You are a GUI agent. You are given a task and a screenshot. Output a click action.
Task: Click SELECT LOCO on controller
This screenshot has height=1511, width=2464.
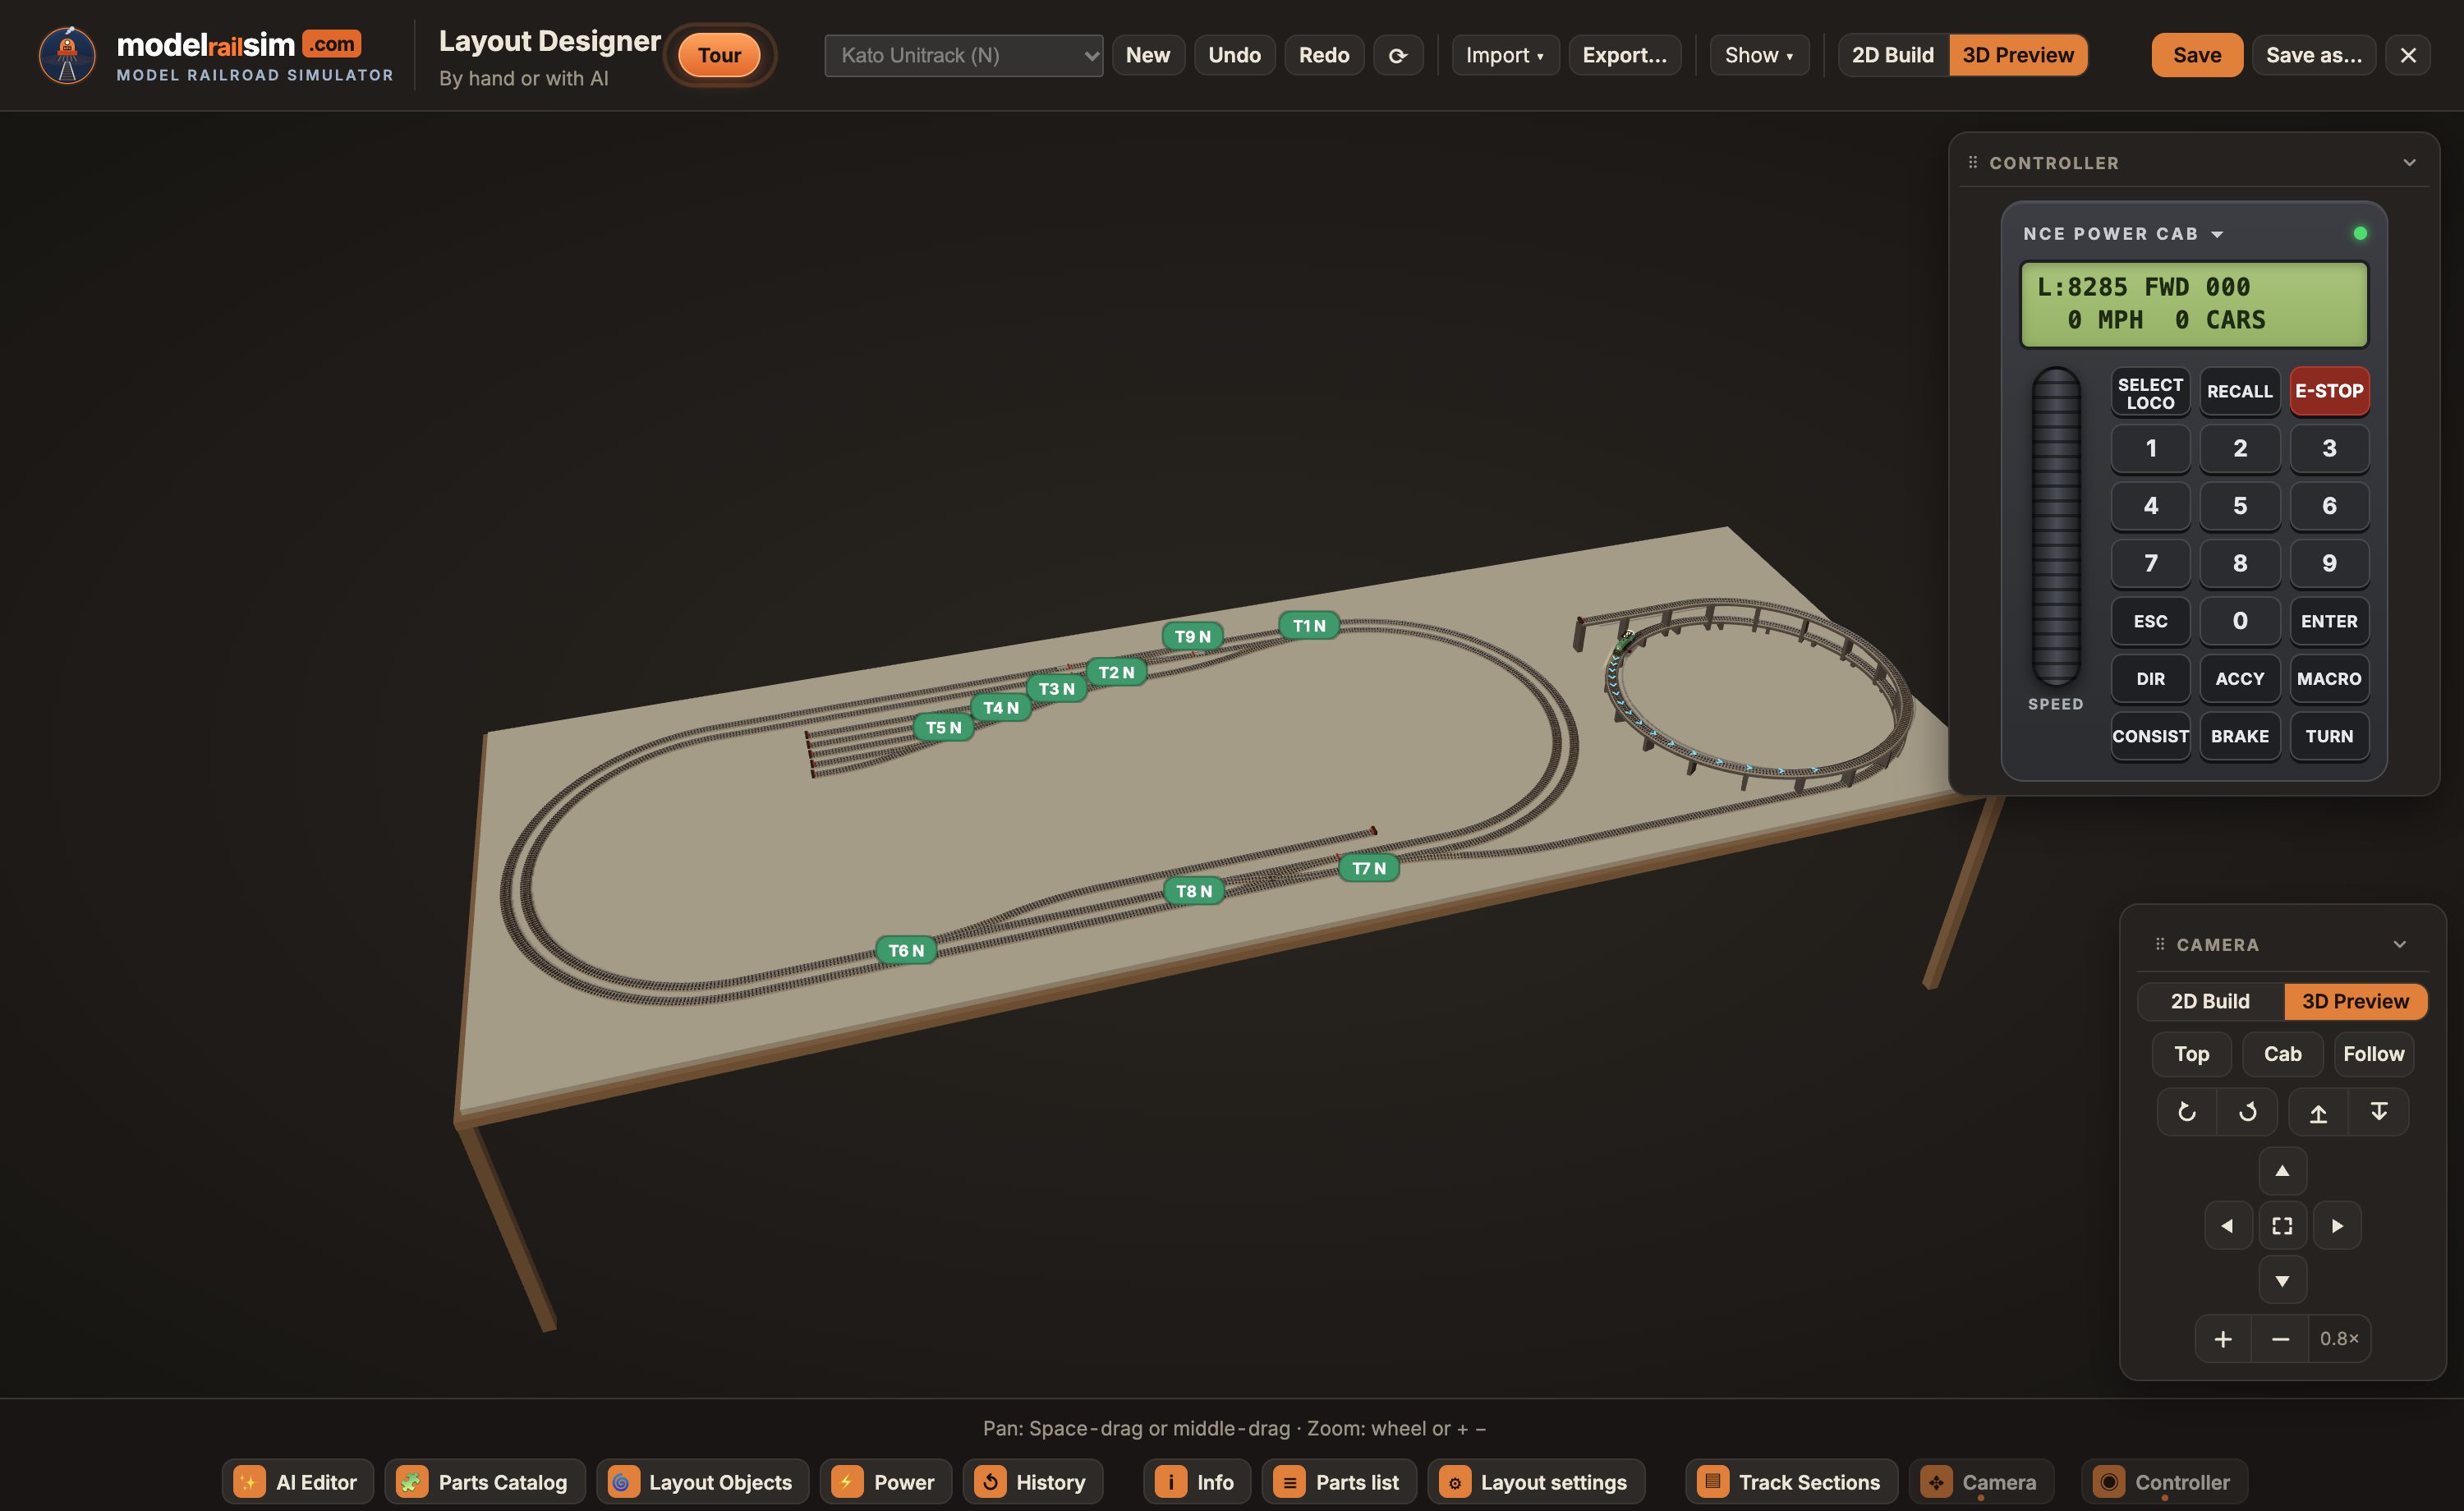pyautogui.click(x=2150, y=392)
